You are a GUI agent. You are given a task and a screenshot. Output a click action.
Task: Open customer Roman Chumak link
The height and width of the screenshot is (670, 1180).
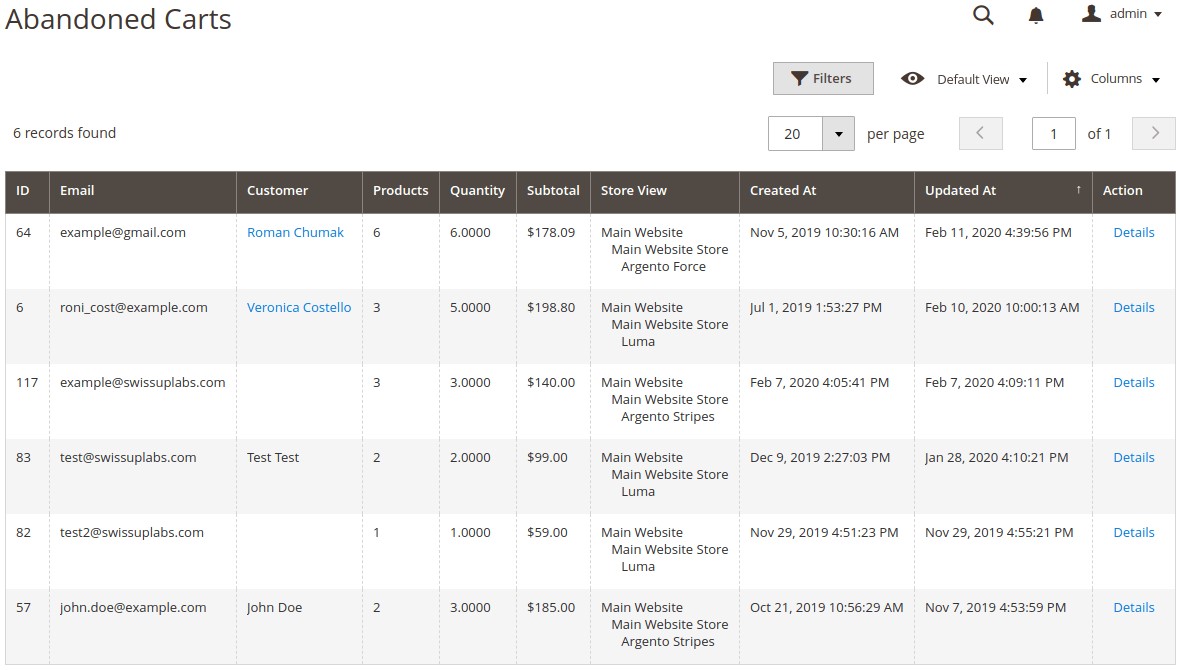(295, 233)
